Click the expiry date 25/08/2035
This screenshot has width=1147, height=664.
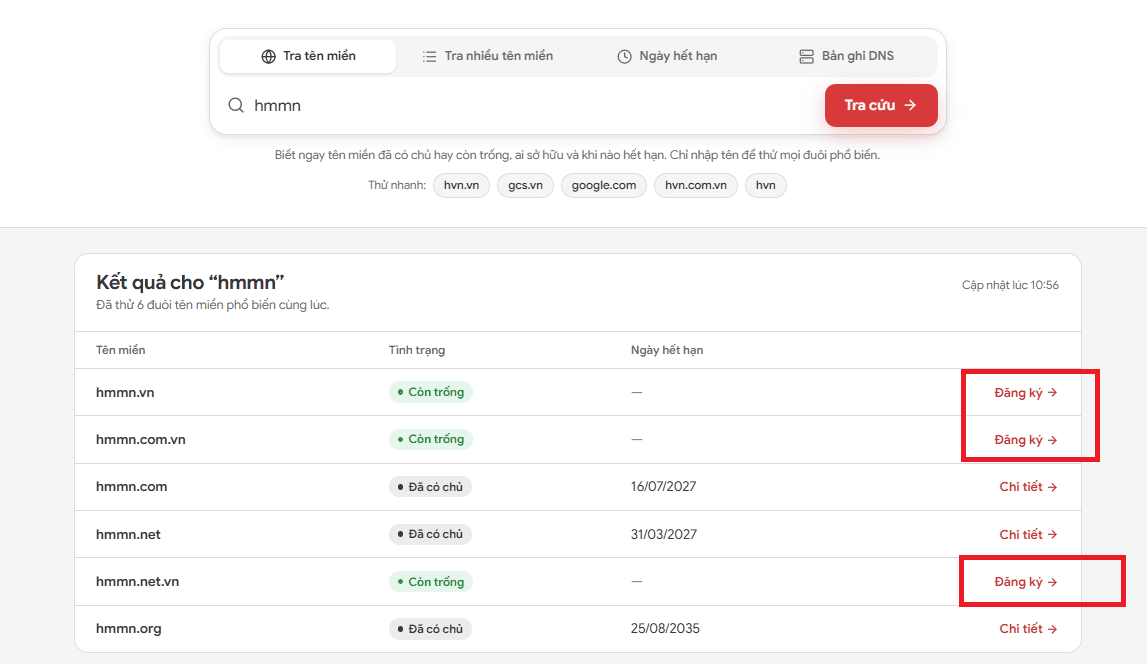[665, 629]
